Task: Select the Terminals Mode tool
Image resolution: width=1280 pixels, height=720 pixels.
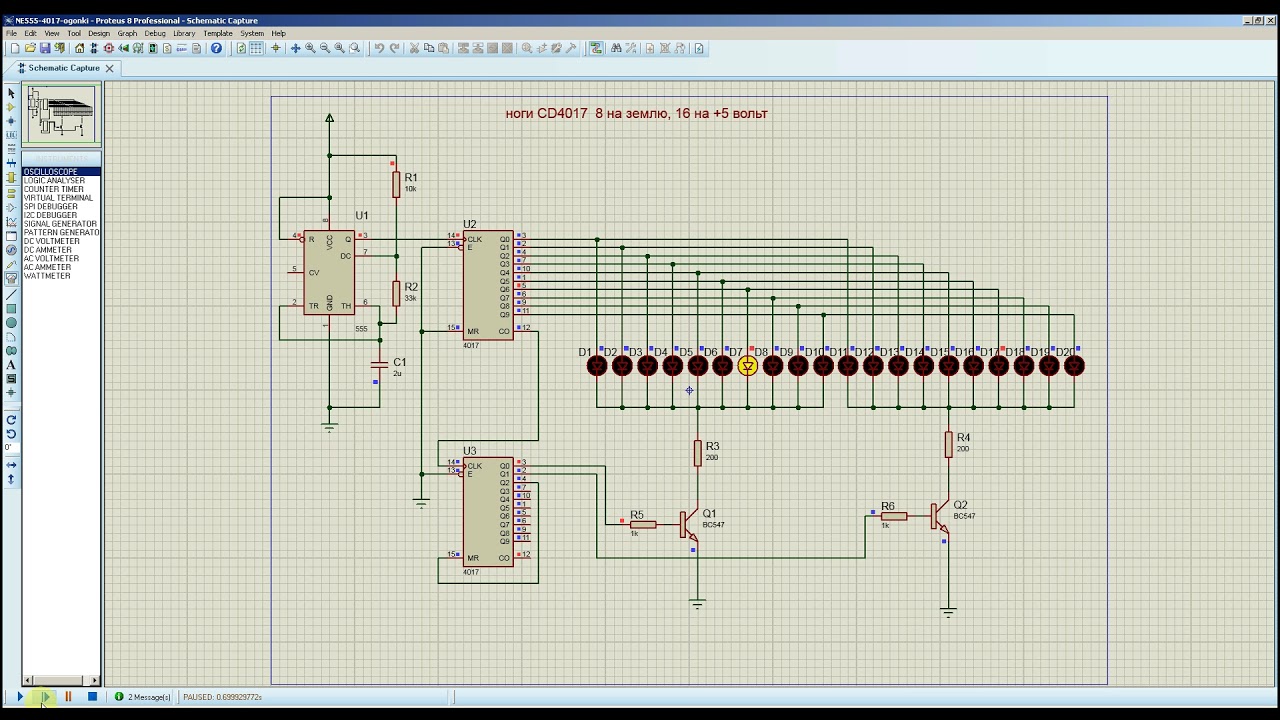Action: (x=11, y=196)
